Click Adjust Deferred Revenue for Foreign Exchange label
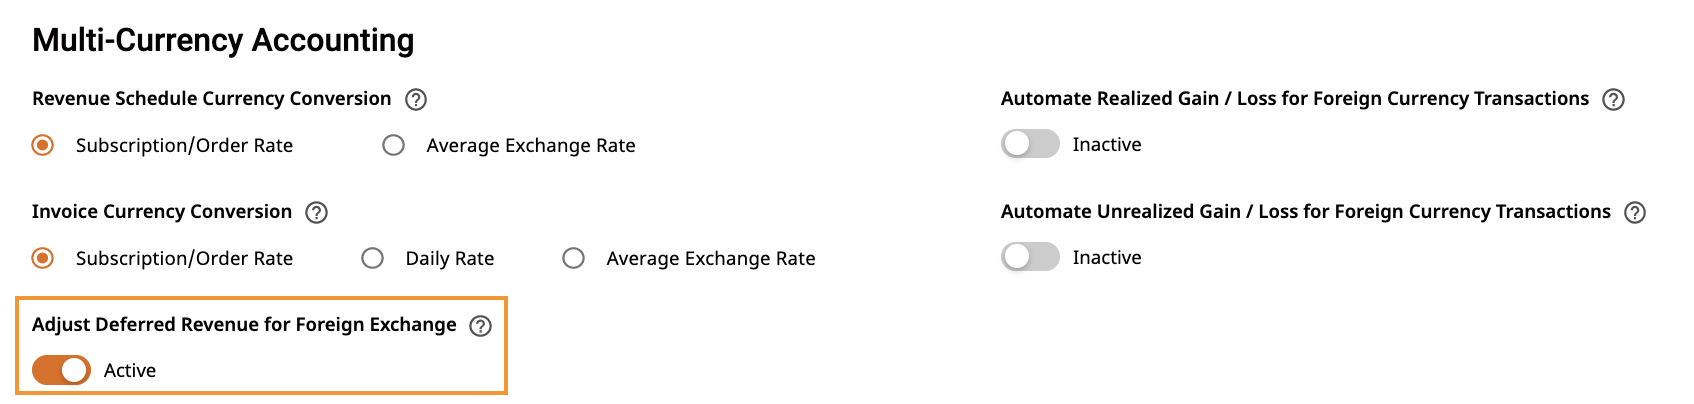Image resolution: width=1694 pixels, height=404 pixels. point(244,324)
